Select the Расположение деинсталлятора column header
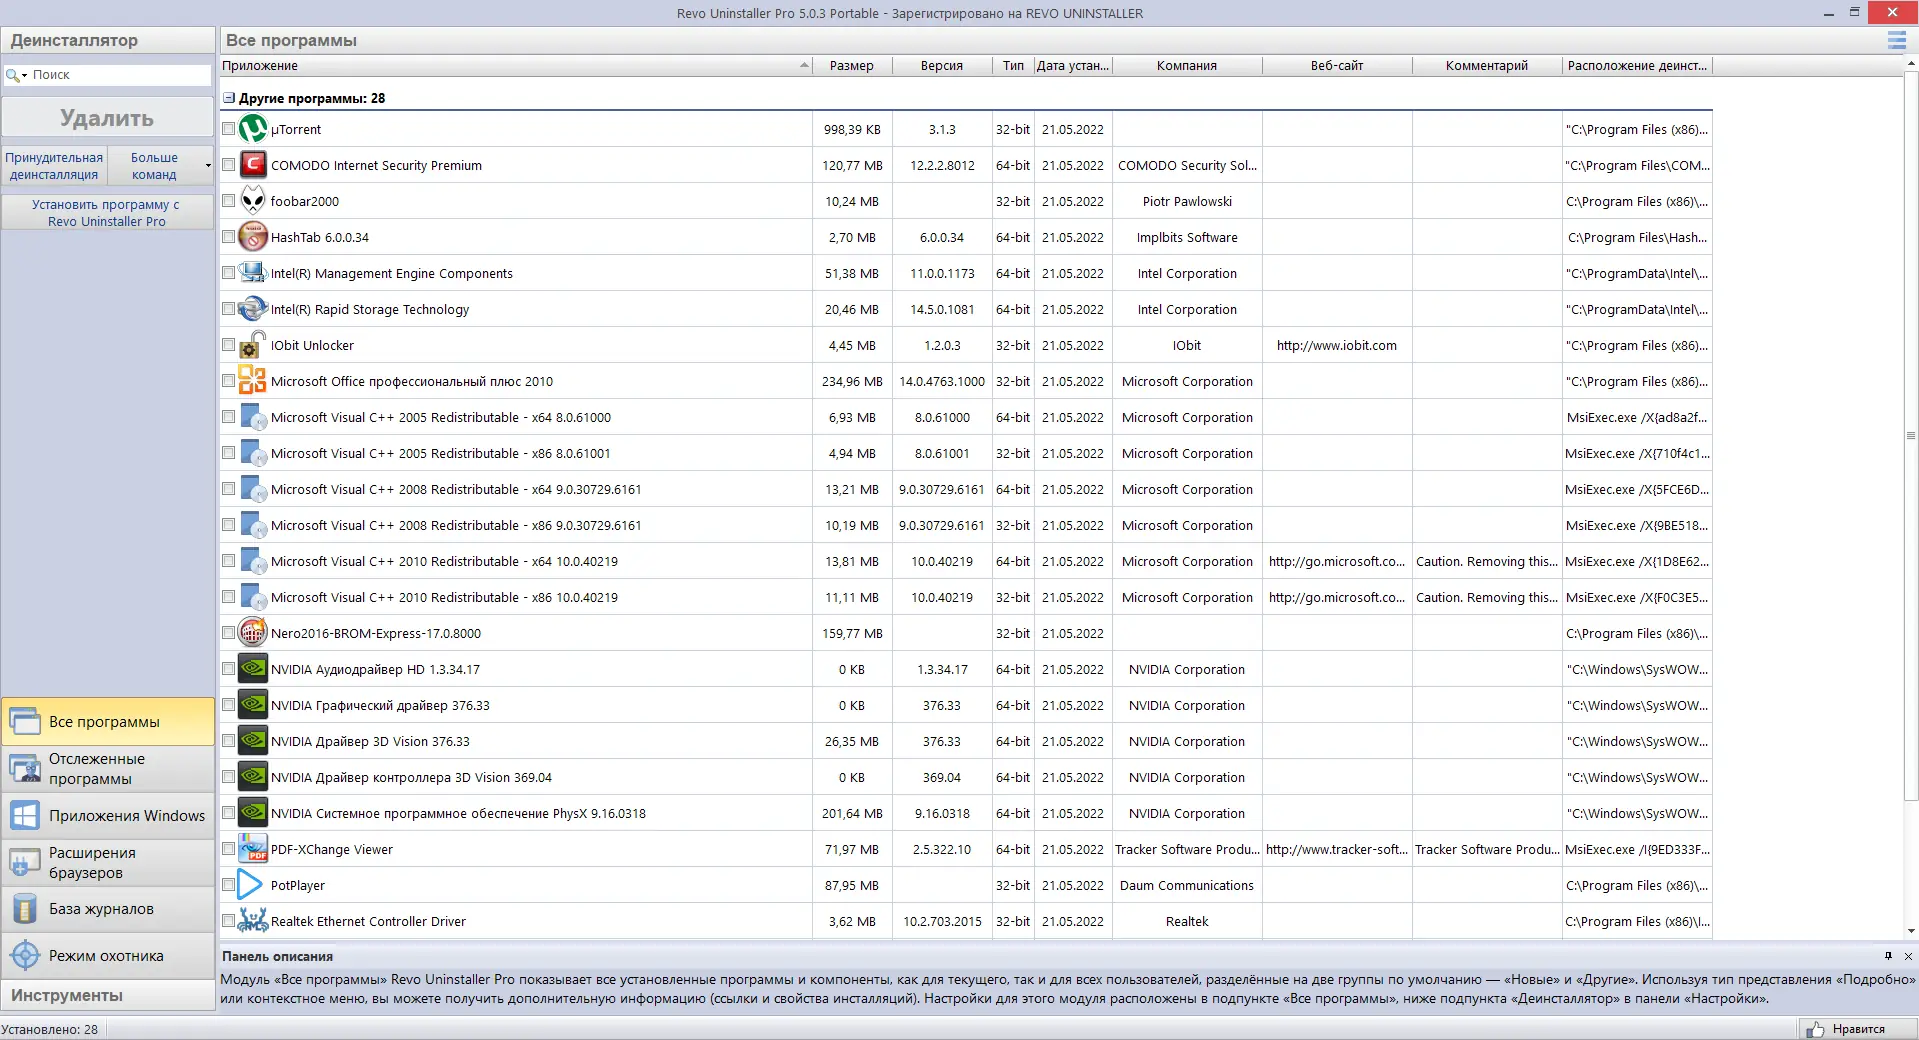The width and height of the screenshot is (1919, 1040). (1637, 66)
